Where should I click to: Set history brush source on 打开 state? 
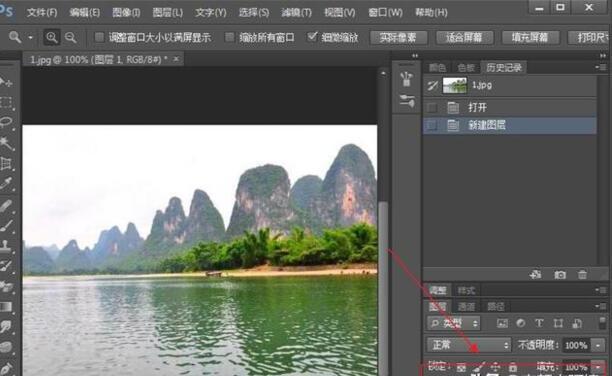(x=432, y=107)
